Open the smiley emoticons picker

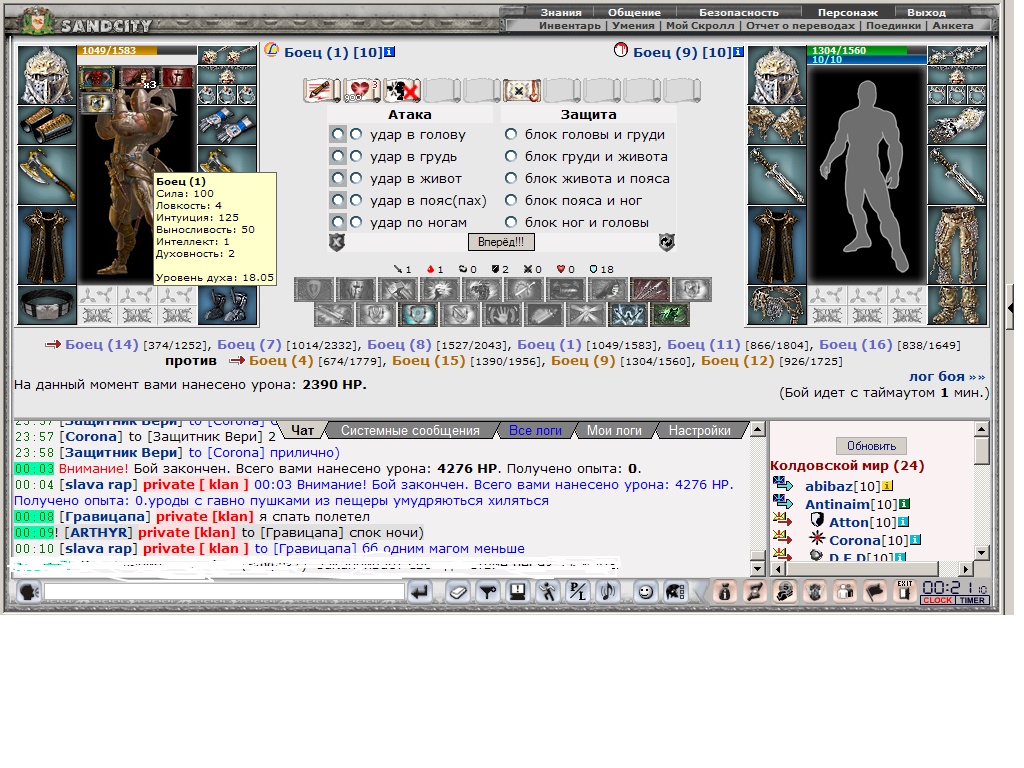(x=645, y=592)
